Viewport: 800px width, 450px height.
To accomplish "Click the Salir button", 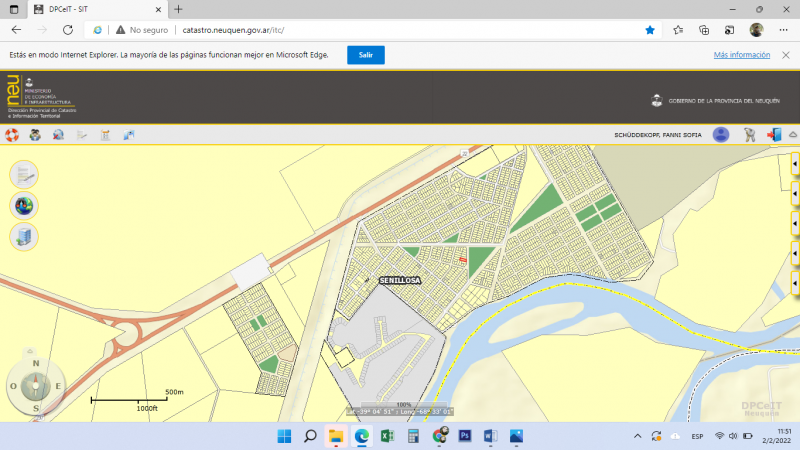I will click(366, 55).
